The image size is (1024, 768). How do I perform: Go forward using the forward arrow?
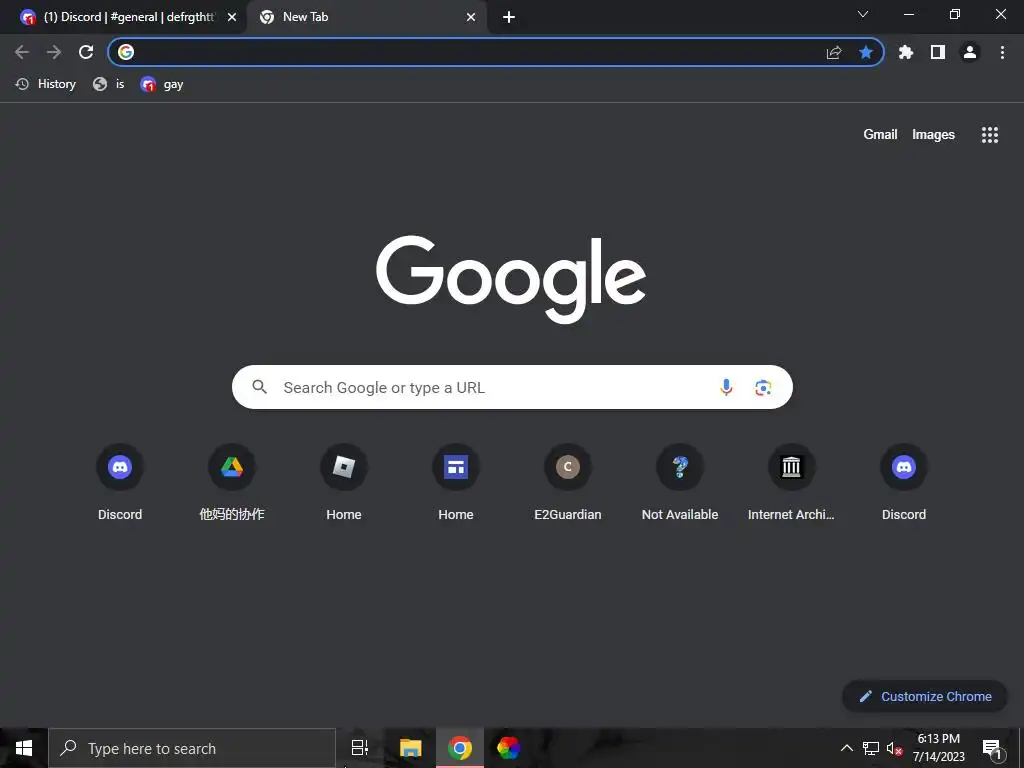coord(54,52)
